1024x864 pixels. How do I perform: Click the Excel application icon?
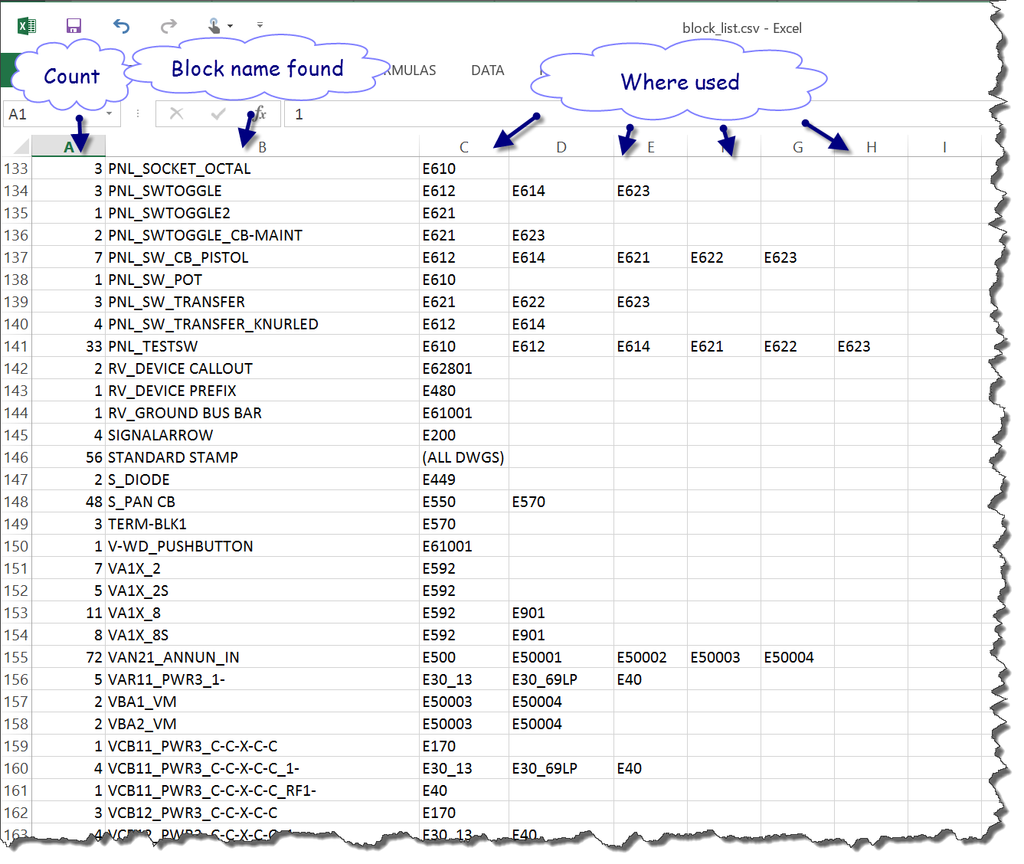click(28, 27)
